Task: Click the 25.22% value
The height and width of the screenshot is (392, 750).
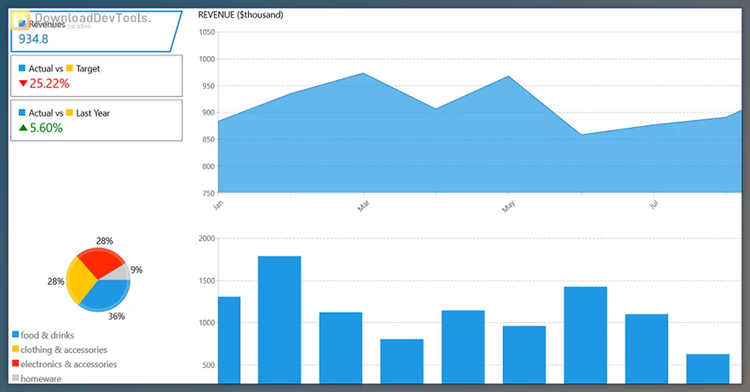Action: coord(49,84)
